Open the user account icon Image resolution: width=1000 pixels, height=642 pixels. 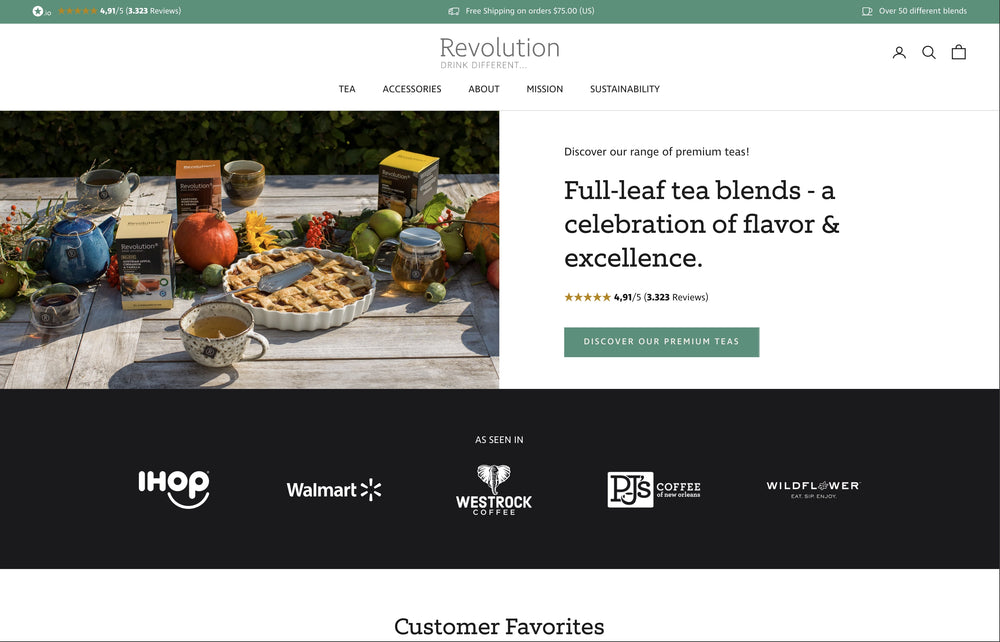899,52
